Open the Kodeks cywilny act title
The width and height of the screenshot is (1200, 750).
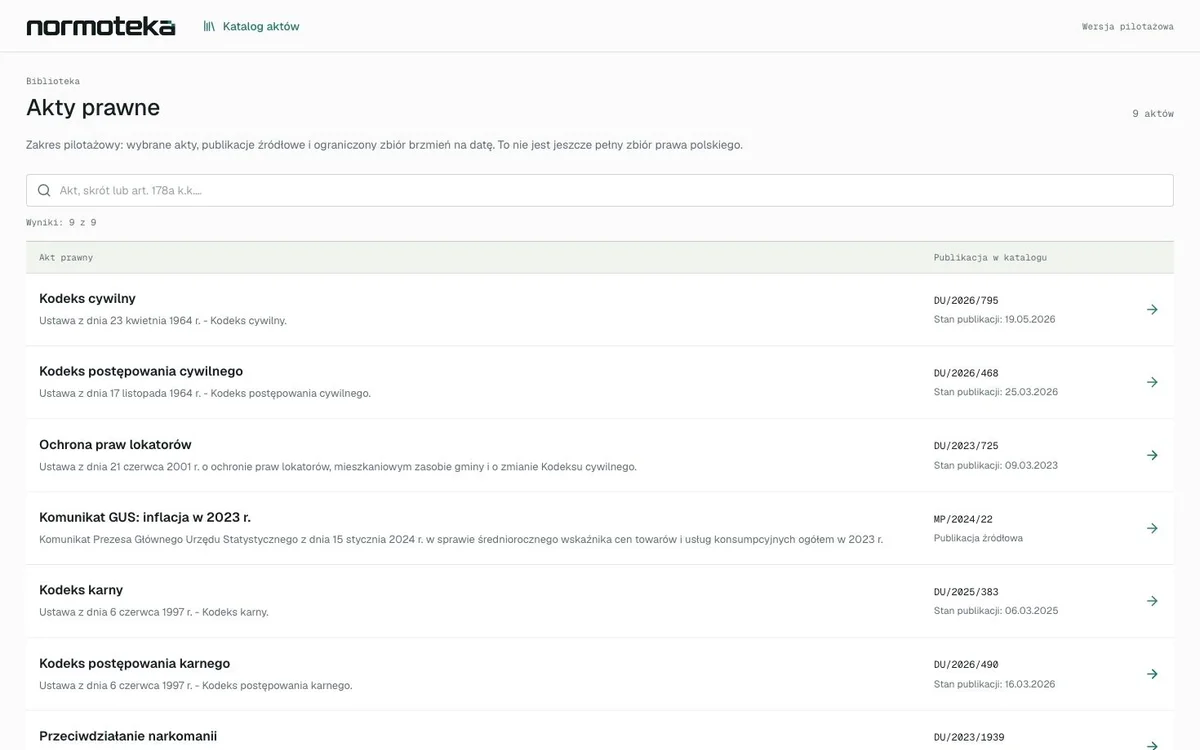pos(87,298)
